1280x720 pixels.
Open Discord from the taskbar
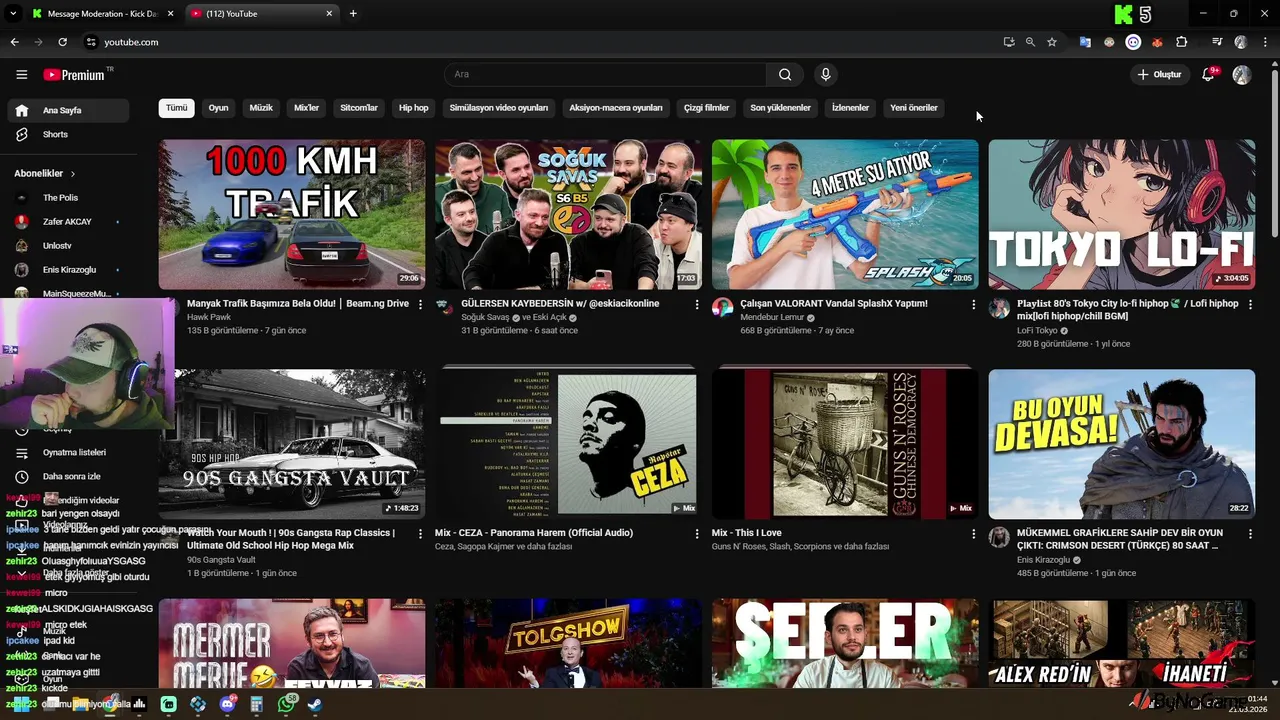pos(227,704)
